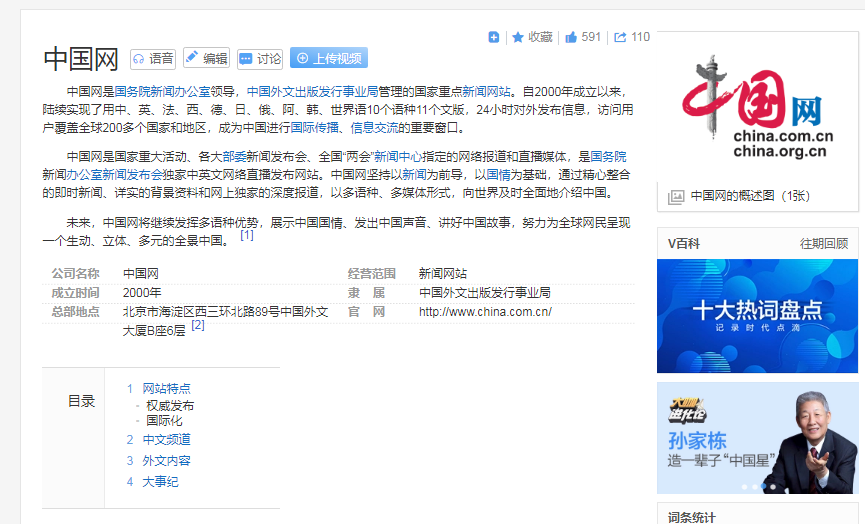The width and height of the screenshot is (865, 524).
Task: Open the 国际传播 link
Action: click(314, 128)
